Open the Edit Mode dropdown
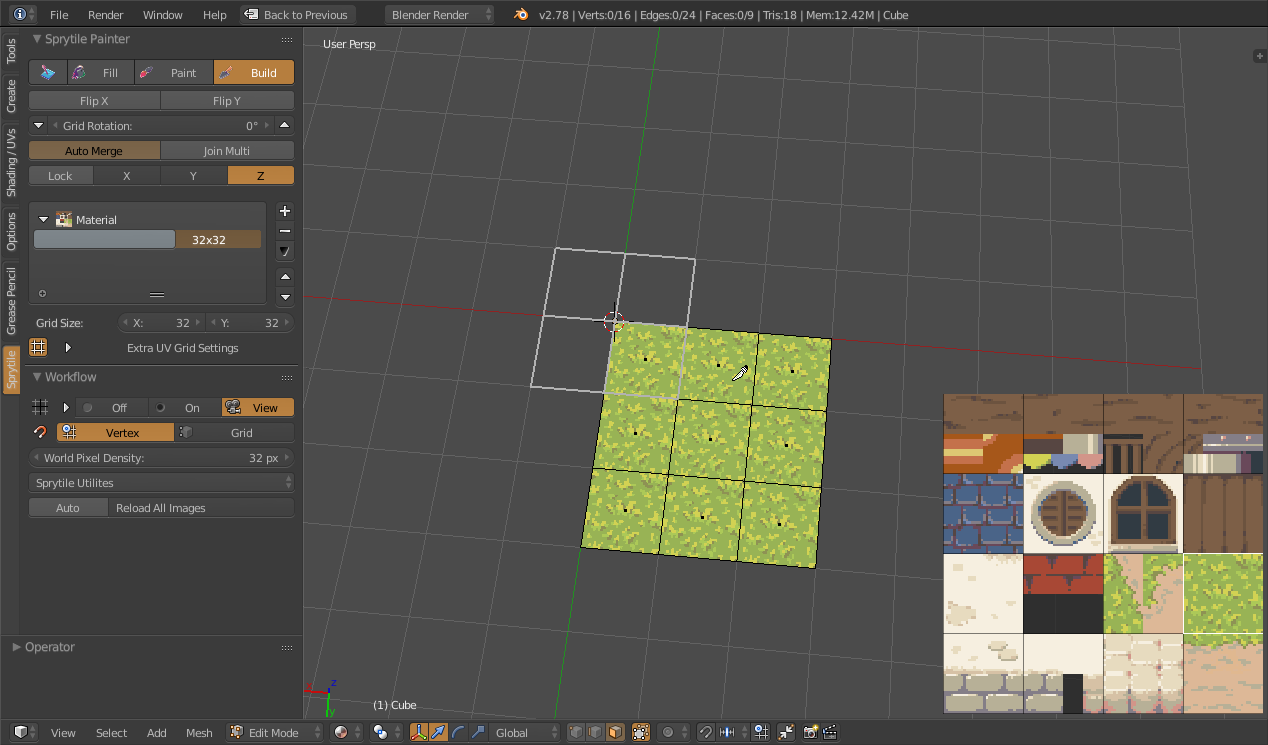This screenshot has height=745, width=1268. point(275,732)
